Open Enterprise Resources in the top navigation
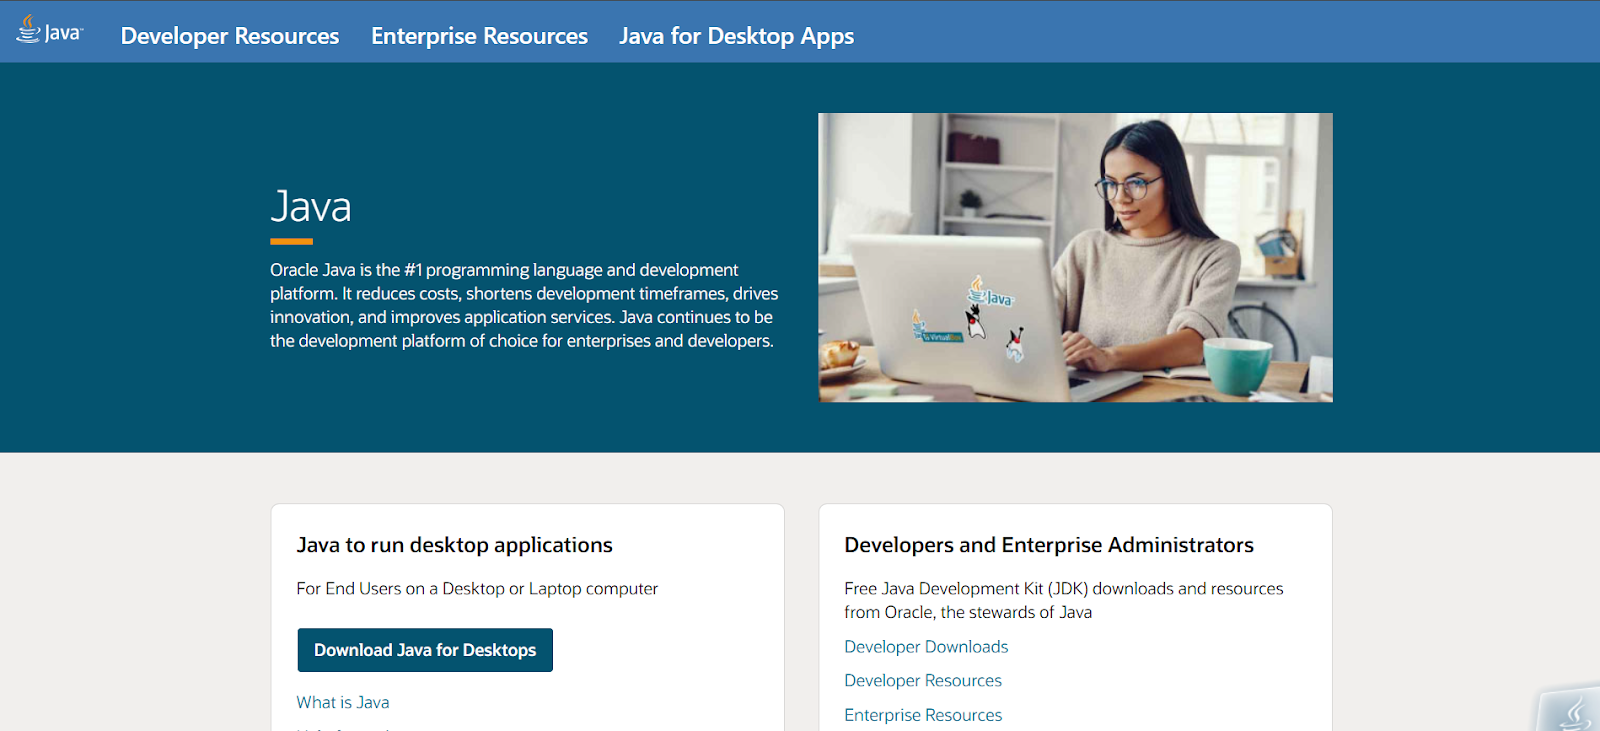The height and width of the screenshot is (731, 1600). 479,36
